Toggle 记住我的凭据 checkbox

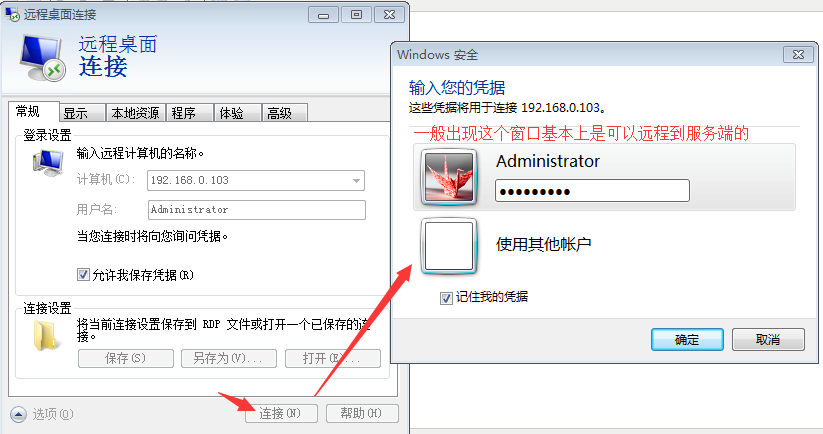446,298
